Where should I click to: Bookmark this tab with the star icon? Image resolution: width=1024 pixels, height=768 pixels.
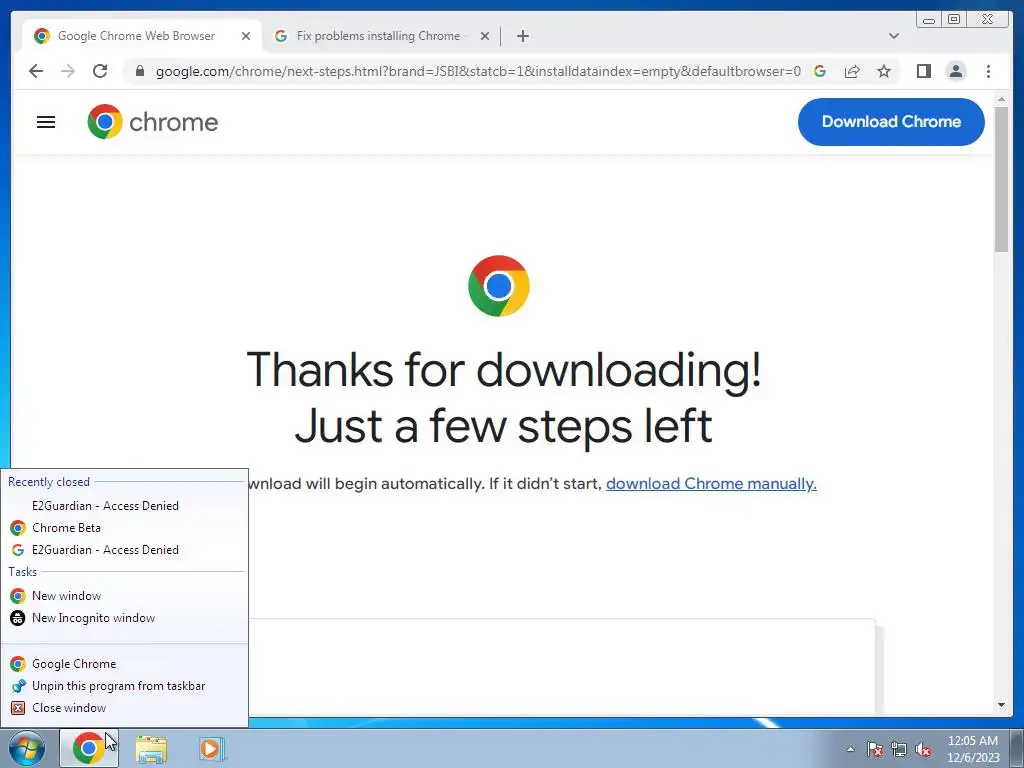pyautogui.click(x=884, y=71)
